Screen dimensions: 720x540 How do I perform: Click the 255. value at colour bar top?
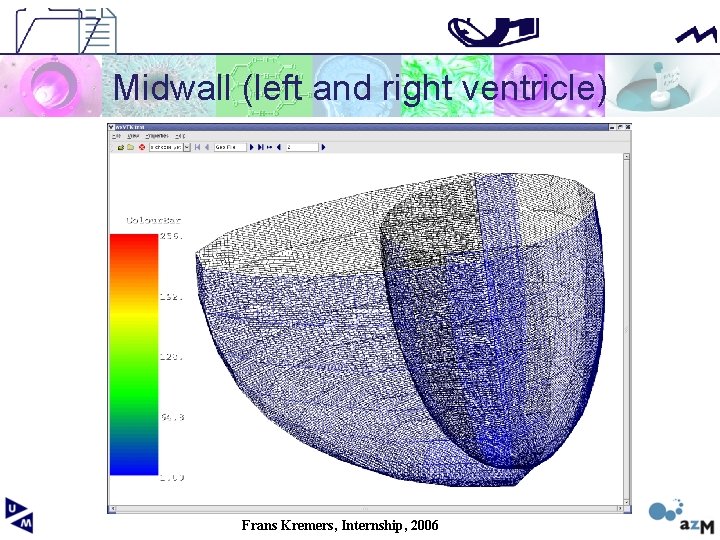pos(172,236)
